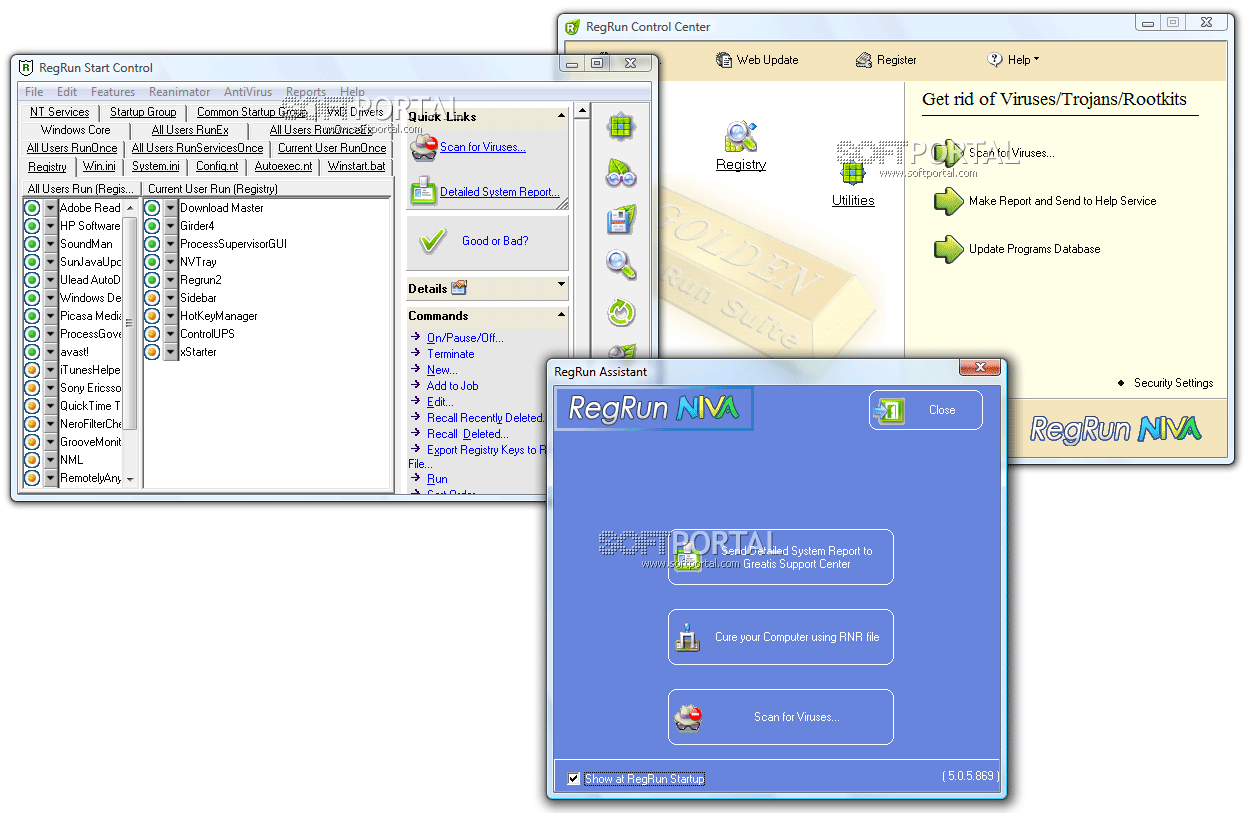This screenshot has height=813, width=1244.
Task: Open dropdown arrow next to NML
Action: pos(50,460)
